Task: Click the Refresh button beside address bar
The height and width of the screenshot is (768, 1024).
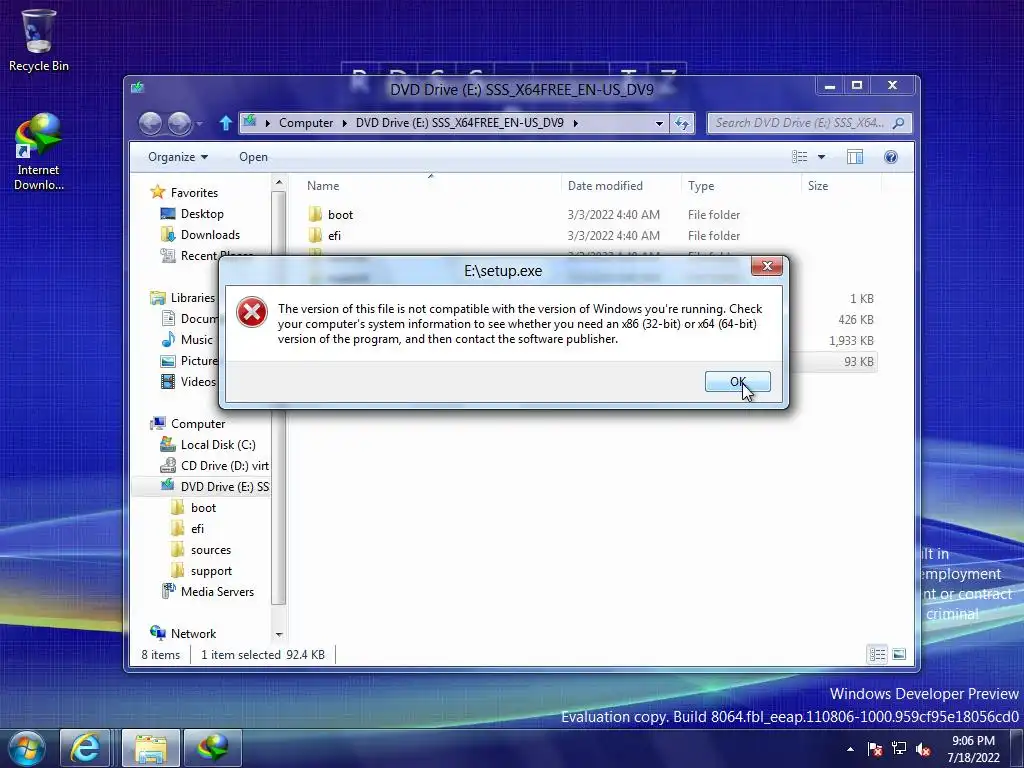Action: 682,123
